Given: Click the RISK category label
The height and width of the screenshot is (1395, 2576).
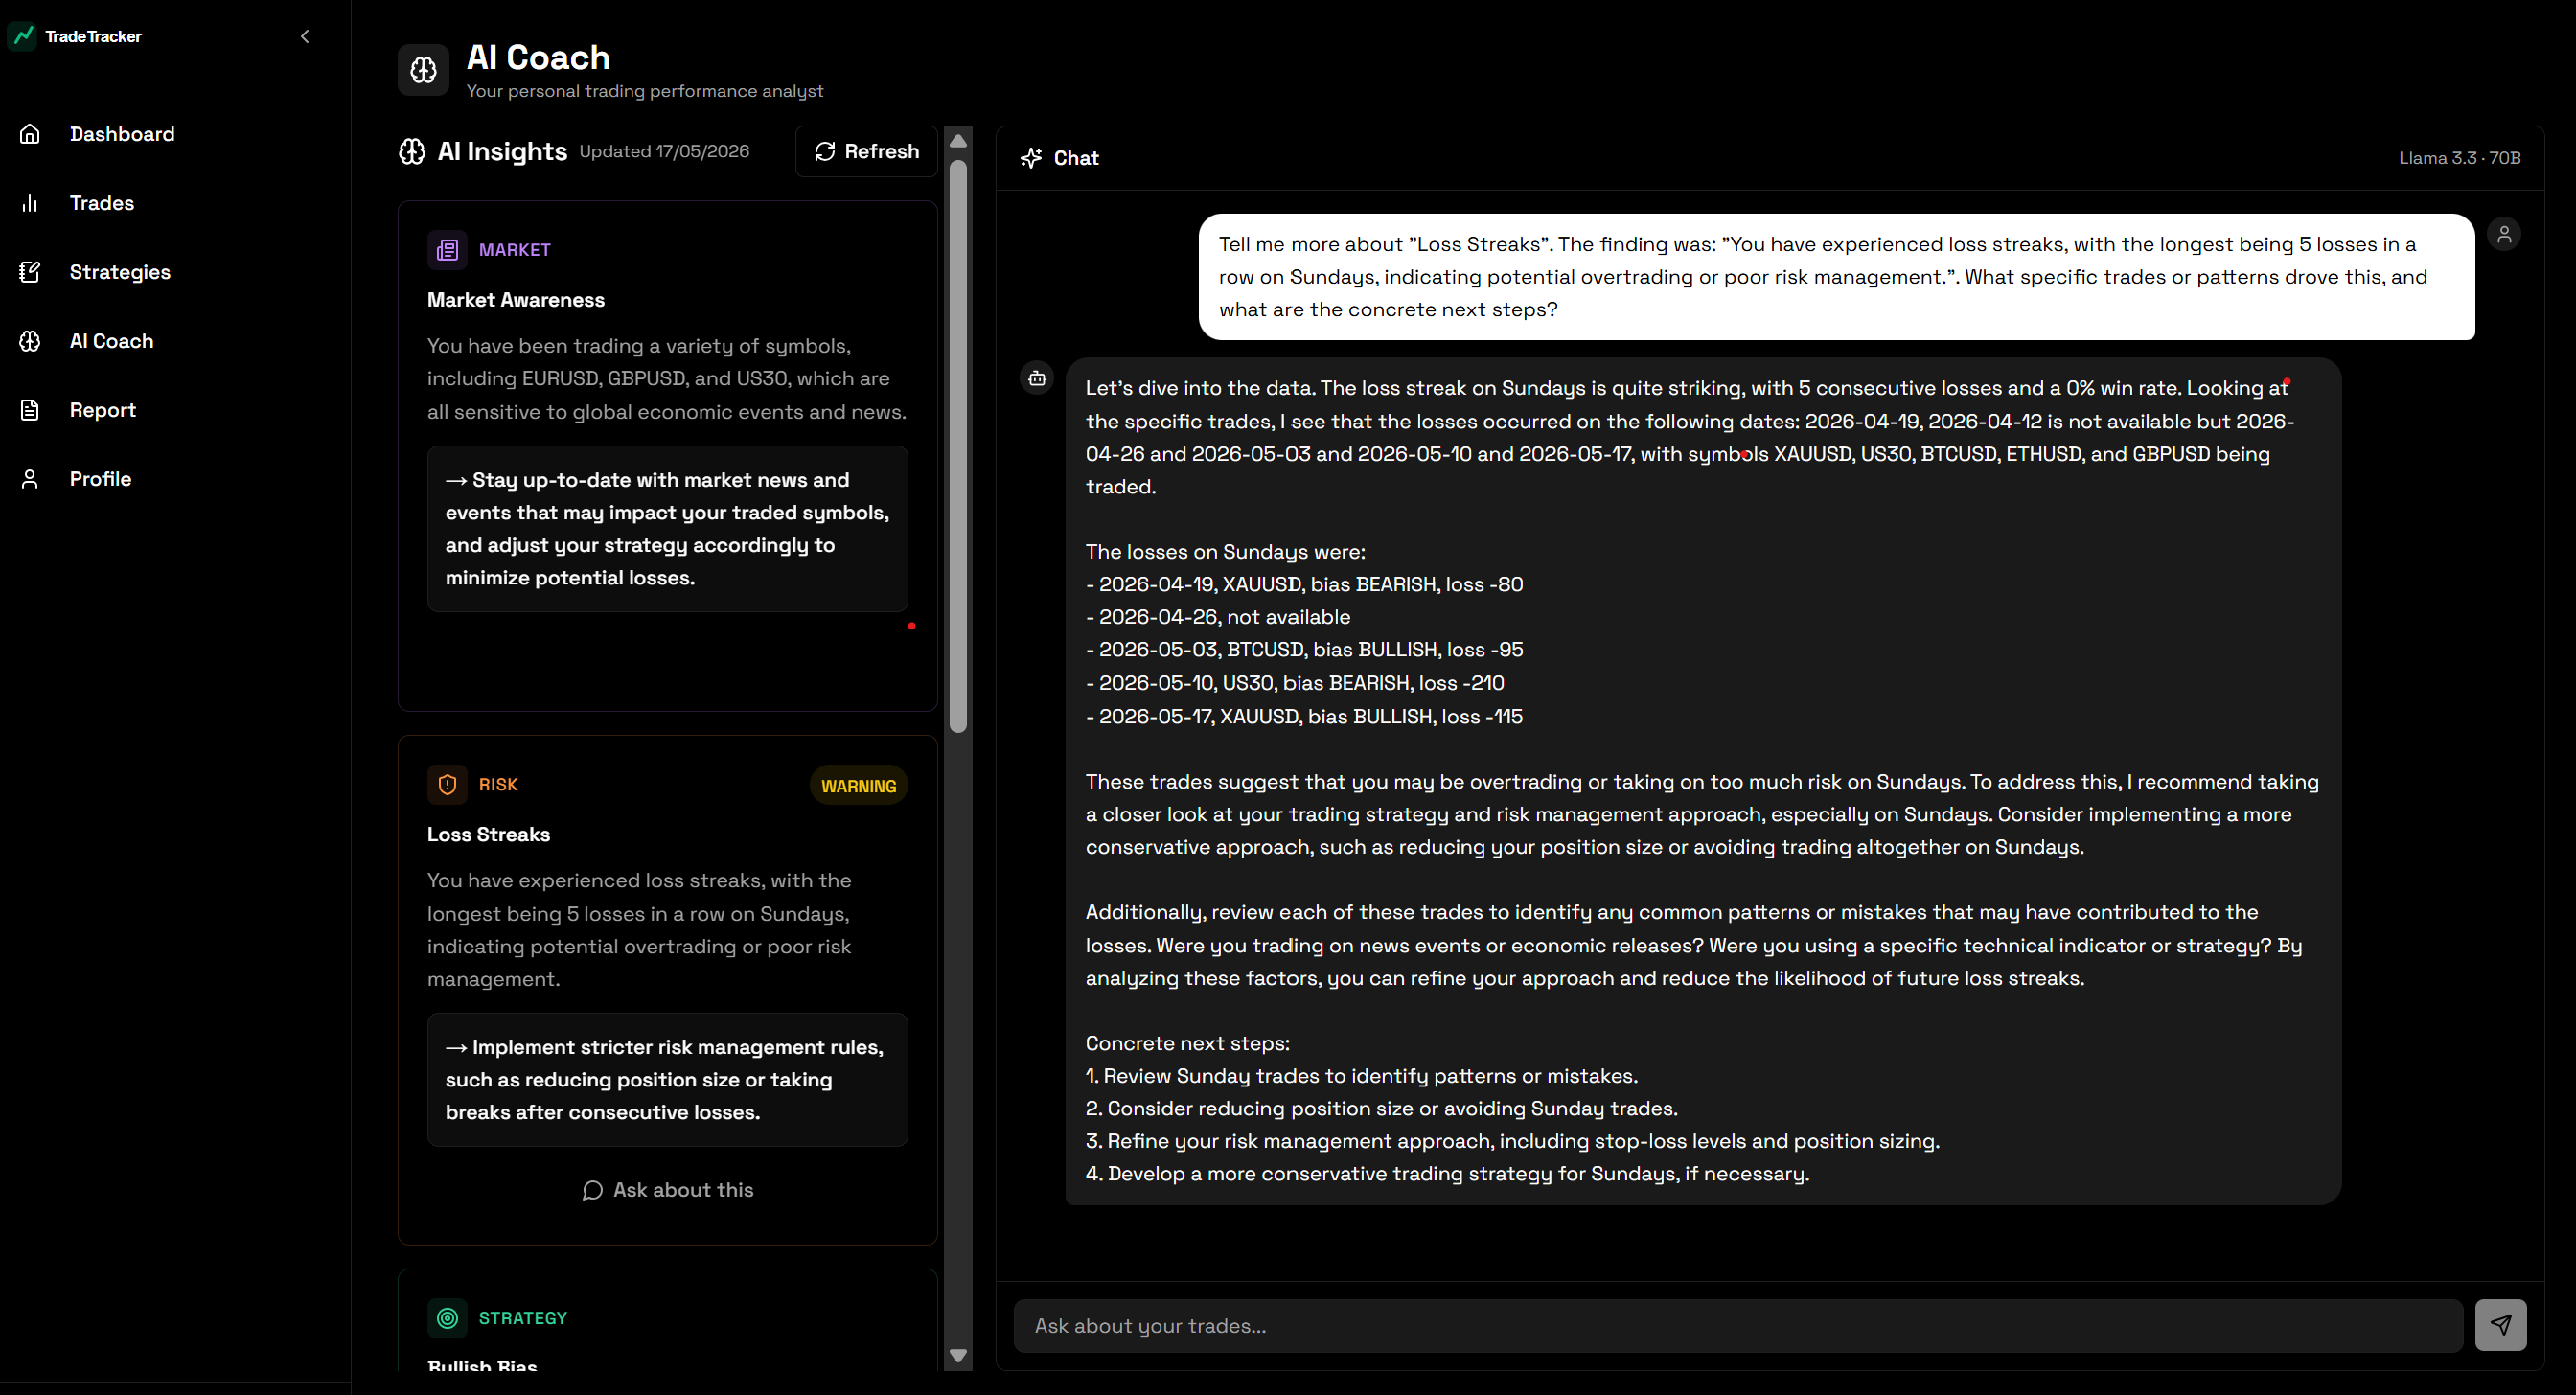Looking at the screenshot, I should point(498,785).
